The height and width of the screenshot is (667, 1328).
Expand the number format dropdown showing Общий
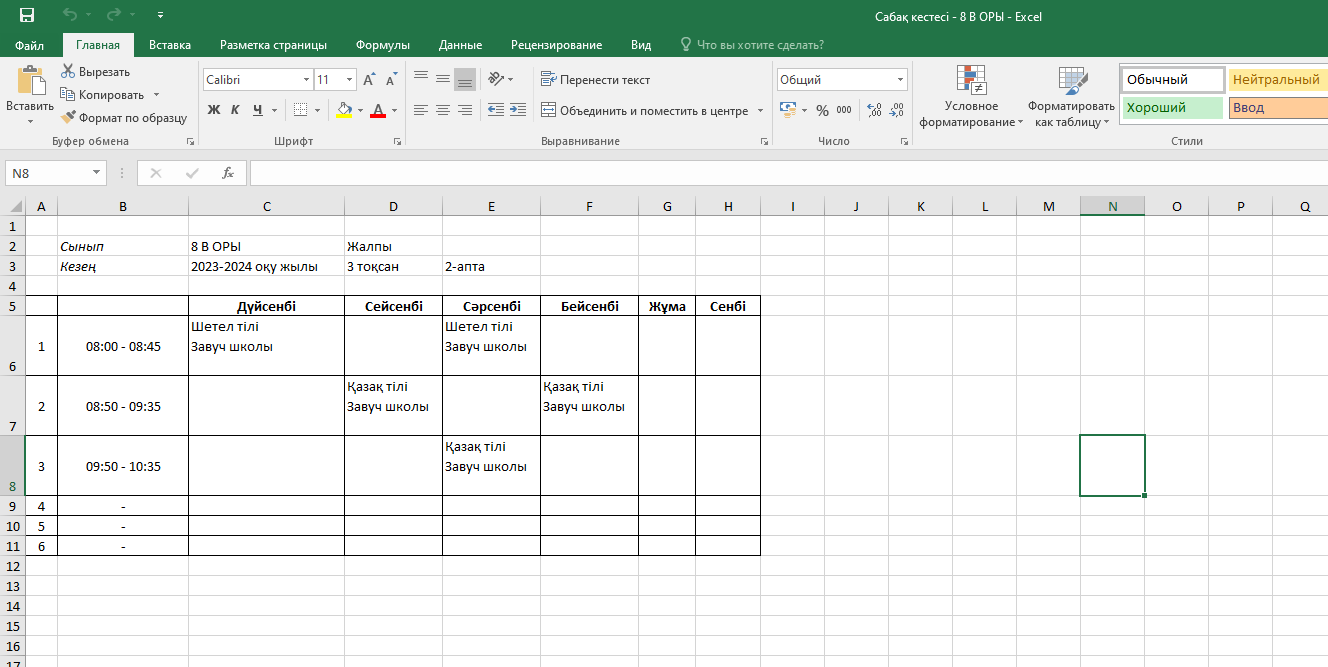pyautogui.click(x=900, y=80)
